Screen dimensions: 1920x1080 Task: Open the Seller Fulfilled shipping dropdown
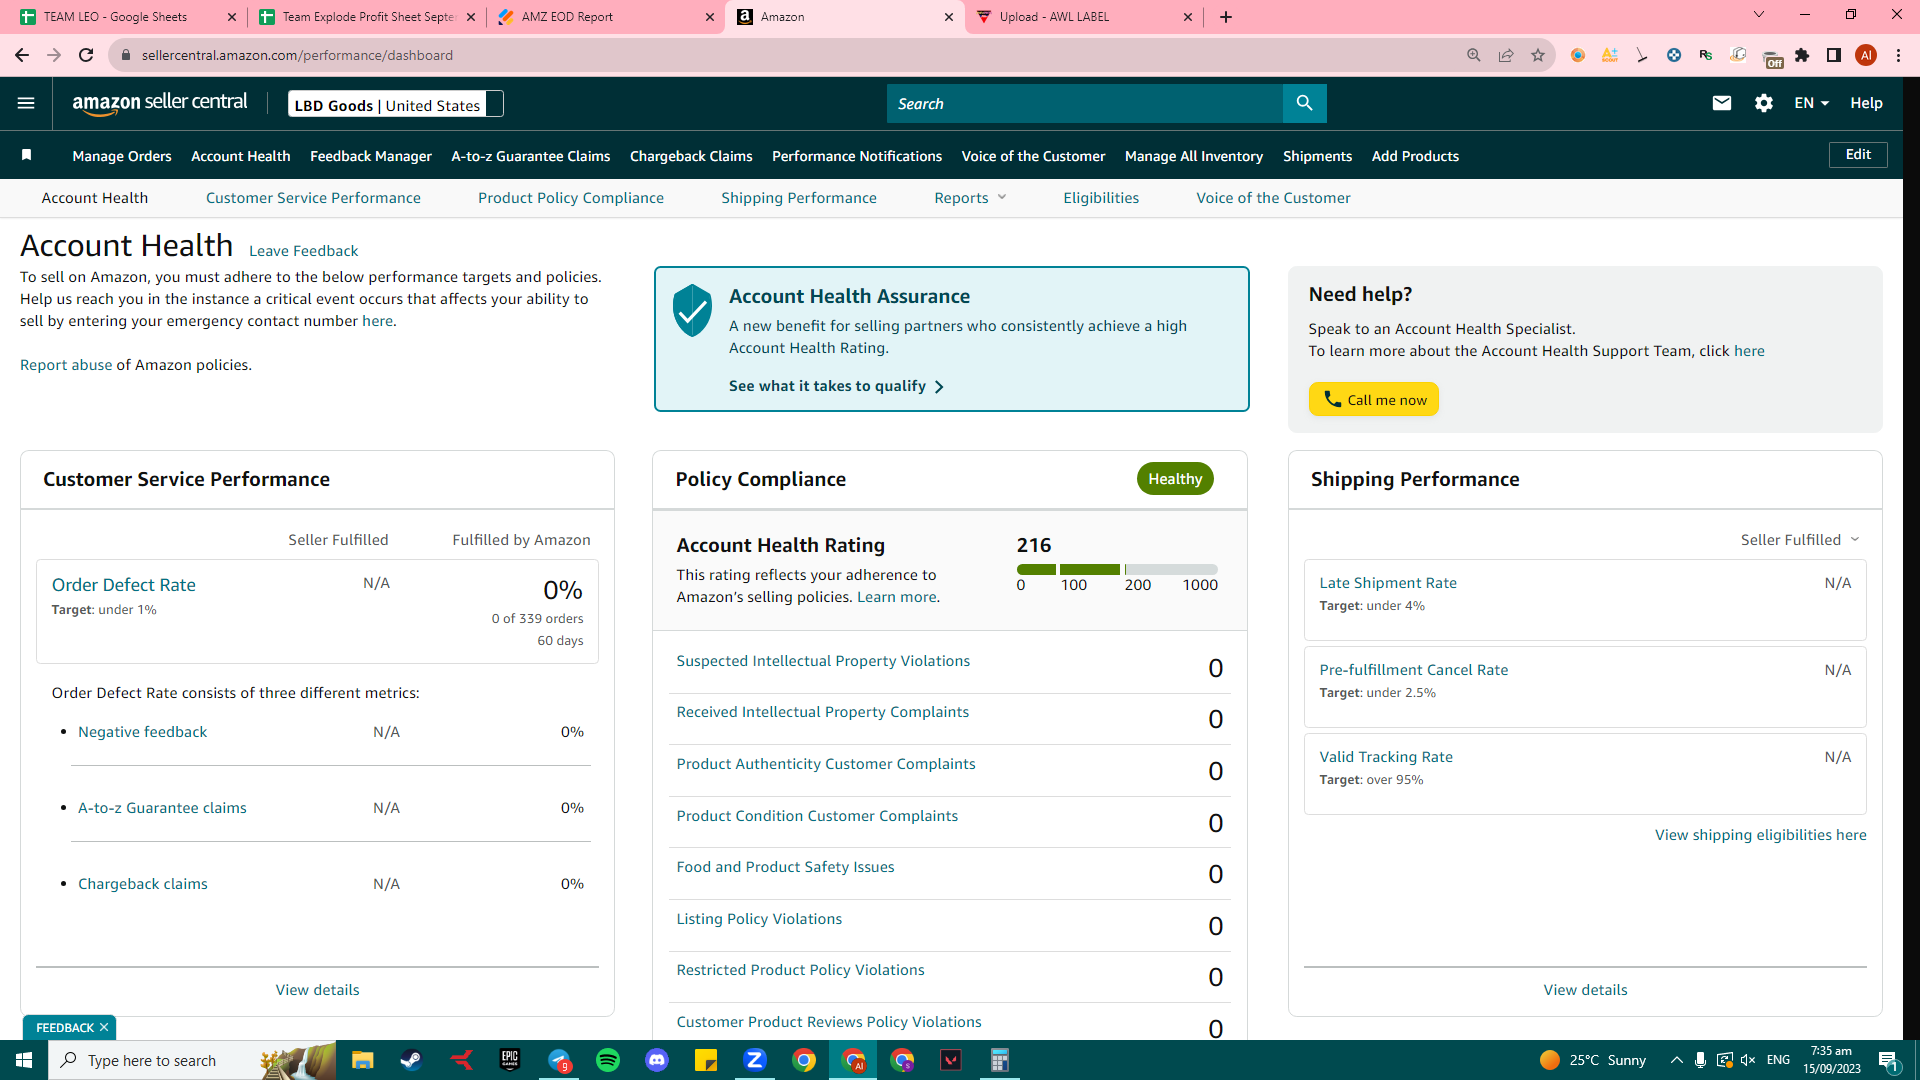(1800, 540)
